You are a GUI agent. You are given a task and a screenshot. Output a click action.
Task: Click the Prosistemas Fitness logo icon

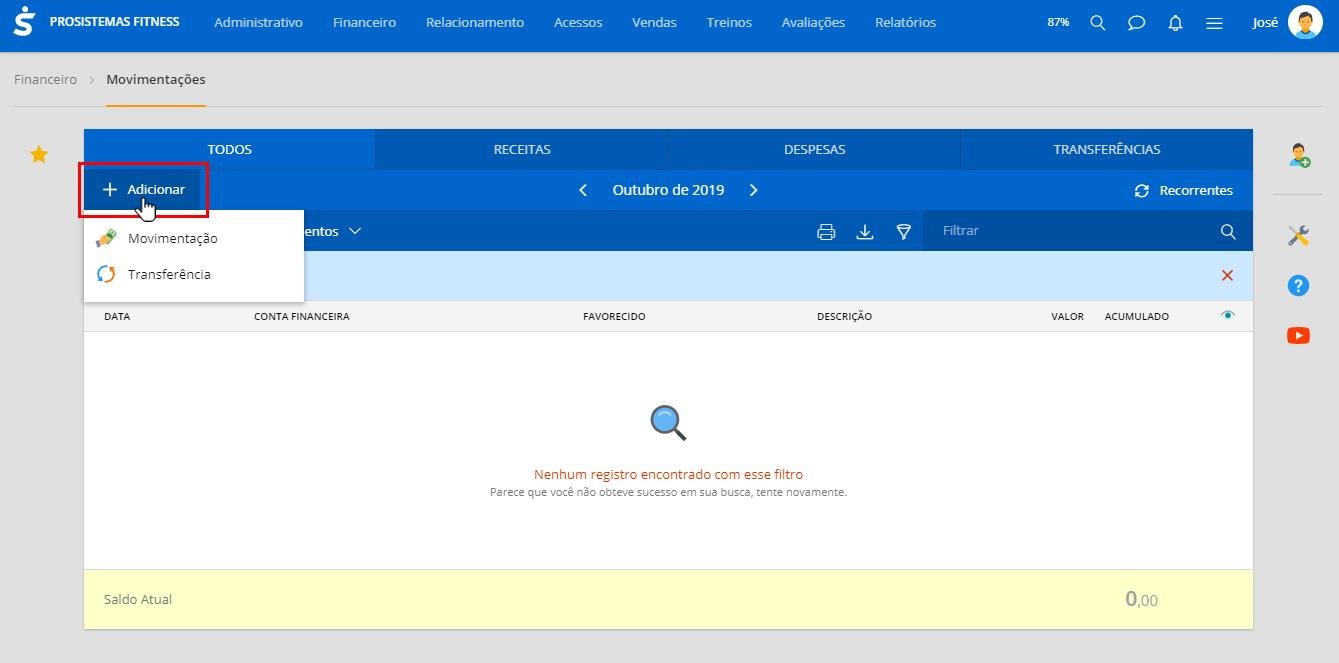(24, 21)
